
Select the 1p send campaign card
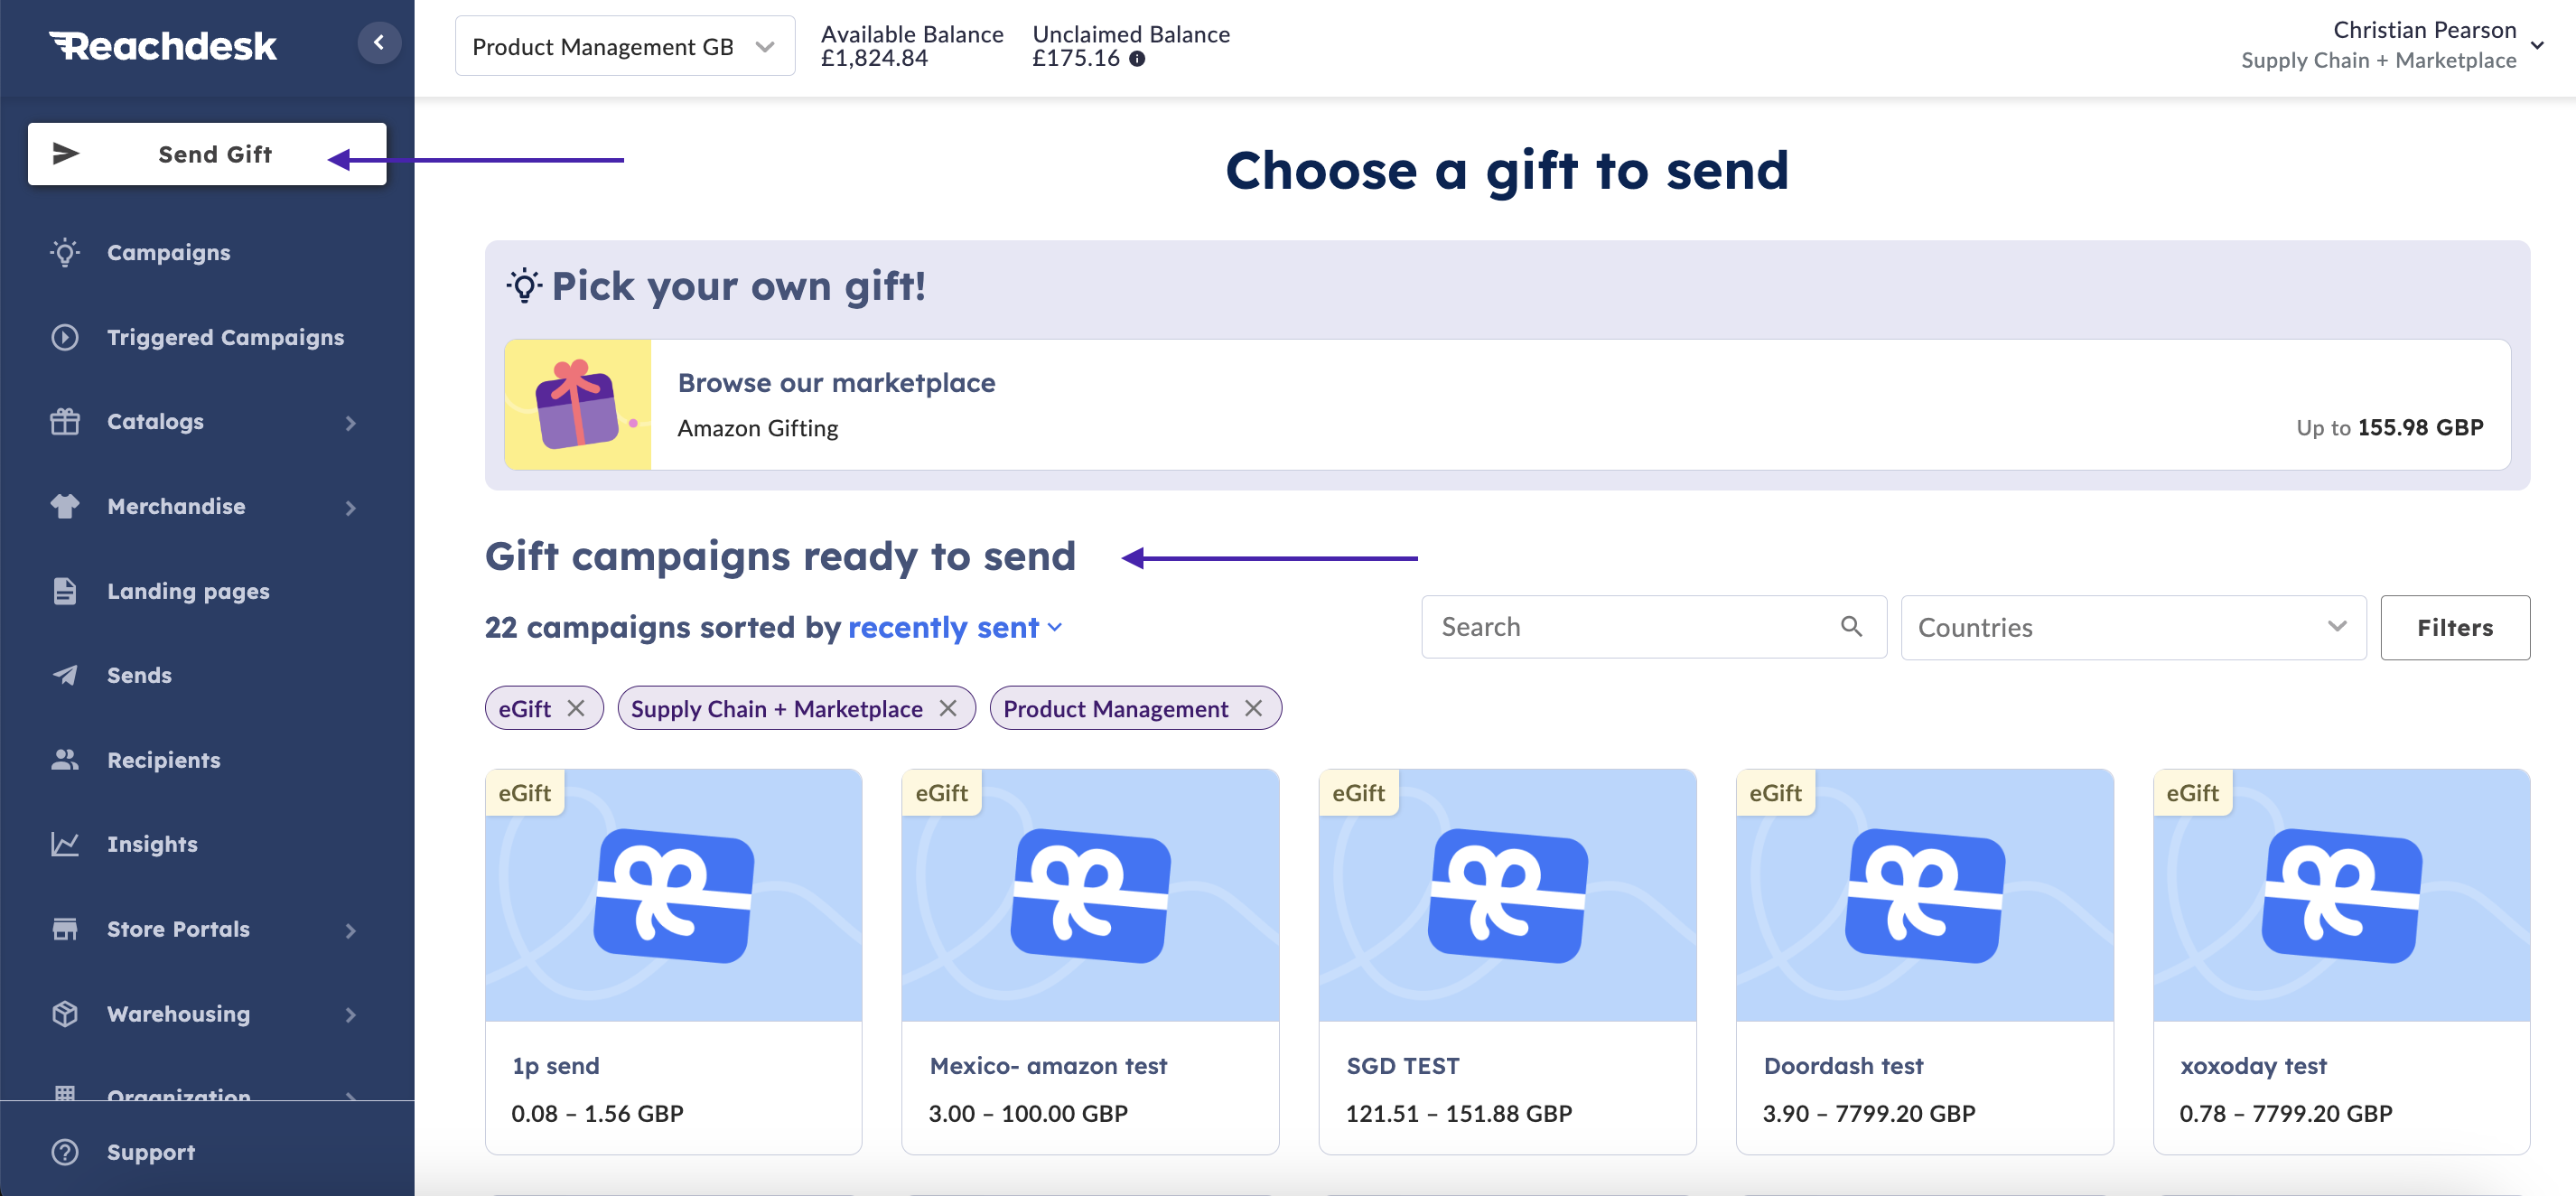tap(673, 961)
